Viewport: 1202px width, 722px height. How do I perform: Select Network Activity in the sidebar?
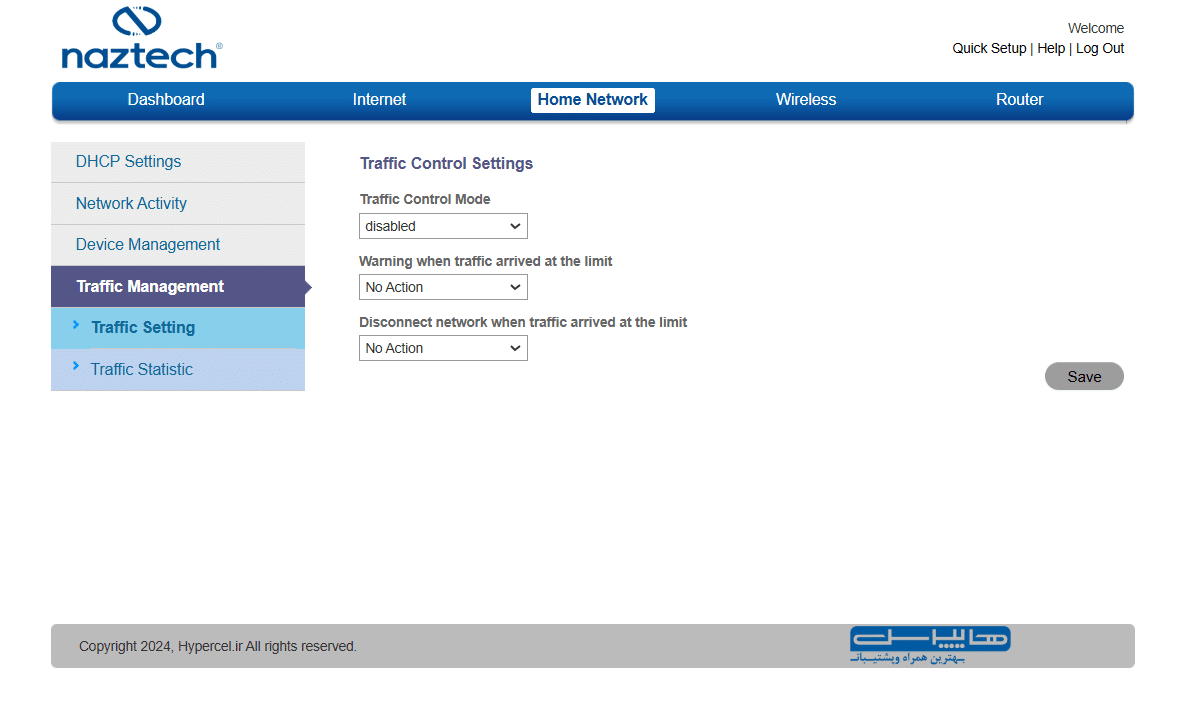tap(132, 204)
